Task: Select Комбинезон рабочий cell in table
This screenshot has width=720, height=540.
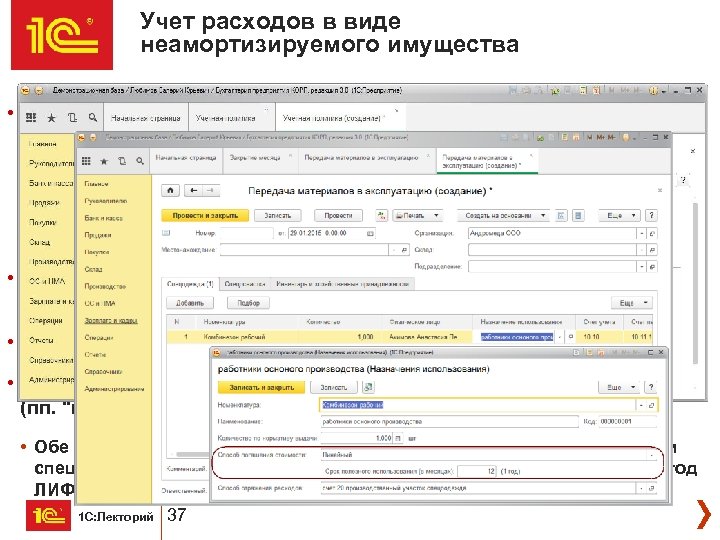Action: point(248,337)
